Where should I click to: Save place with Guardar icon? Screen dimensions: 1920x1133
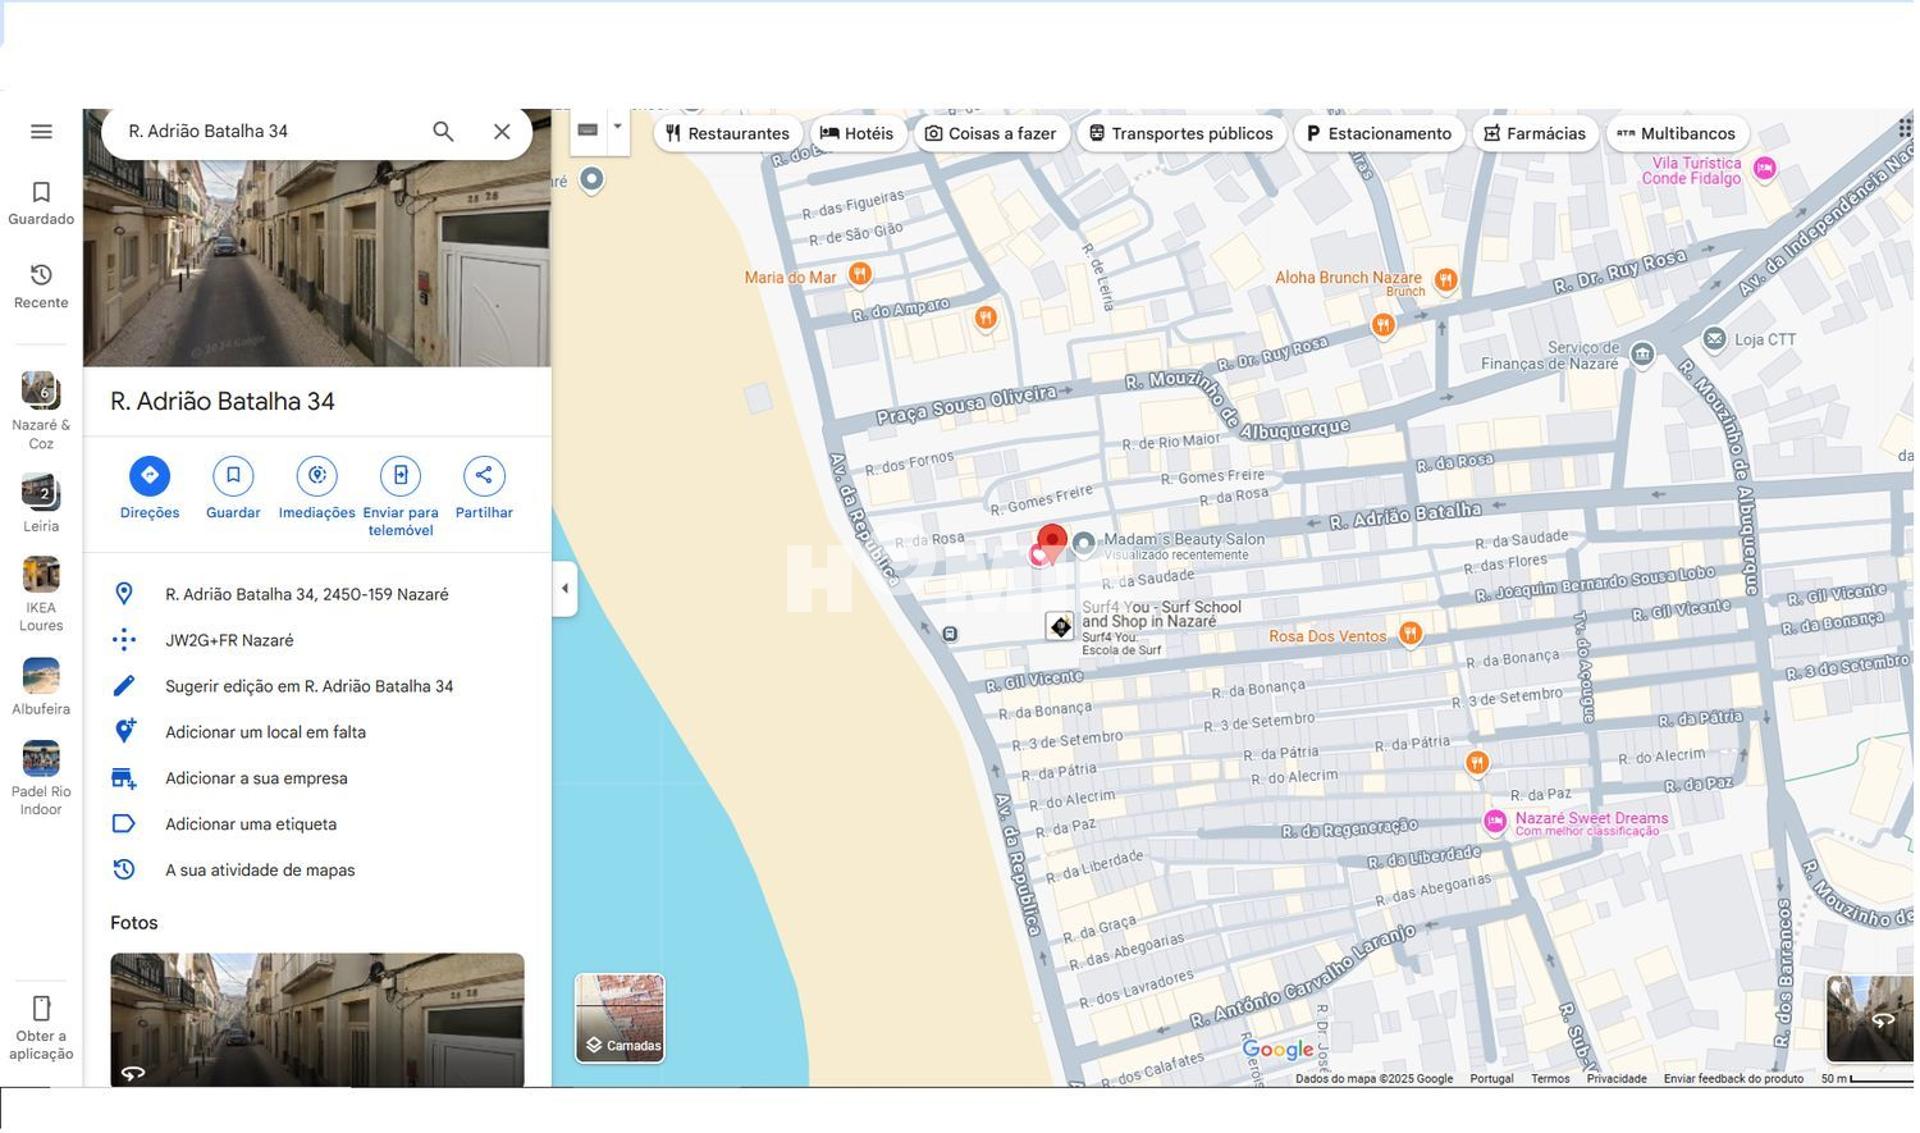pos(232,476)
